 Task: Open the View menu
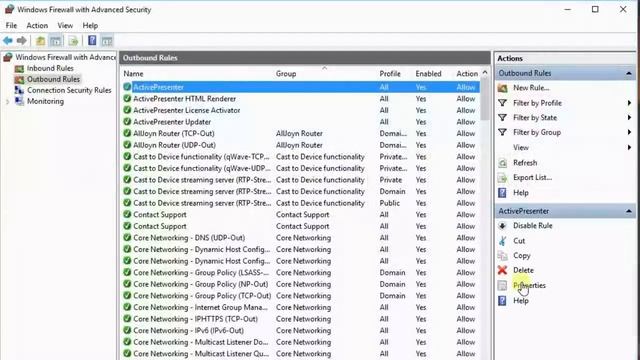[65, 25]
